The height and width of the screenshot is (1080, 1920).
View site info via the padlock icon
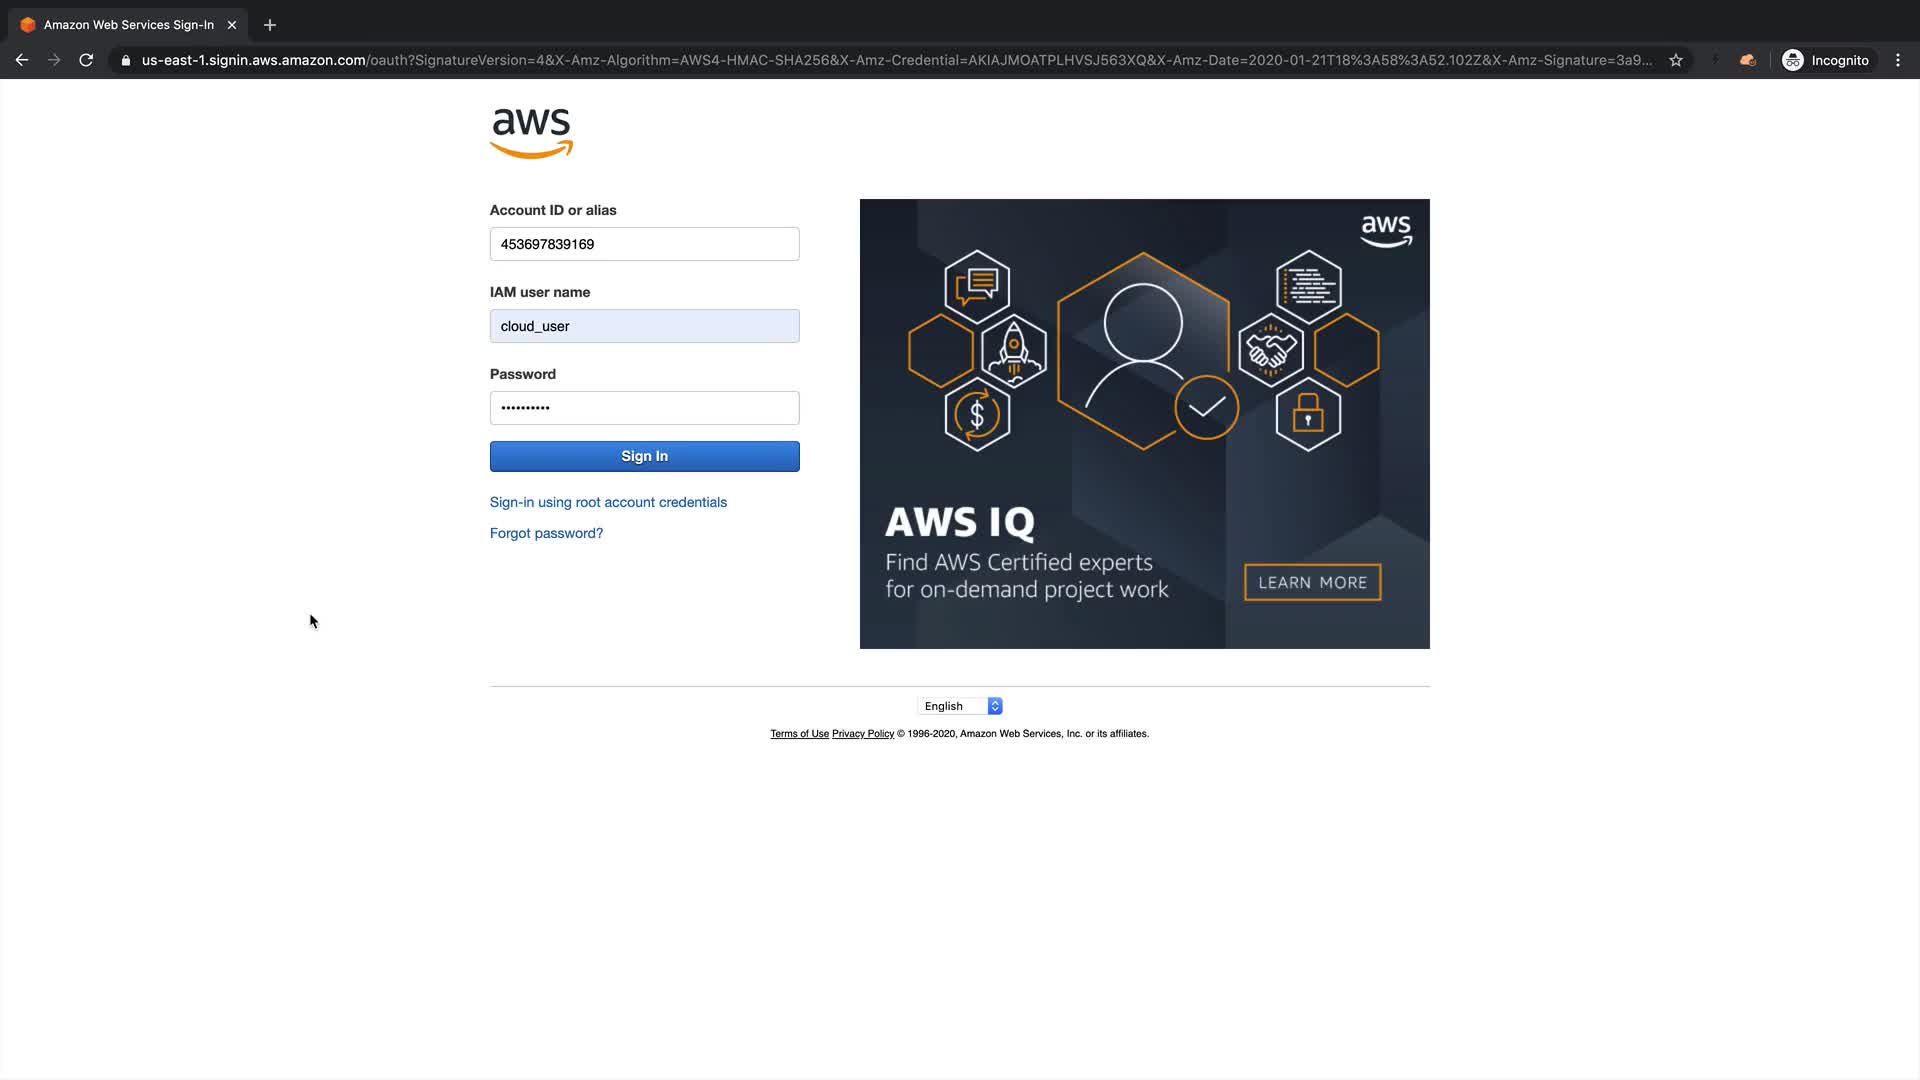[126, 60]
